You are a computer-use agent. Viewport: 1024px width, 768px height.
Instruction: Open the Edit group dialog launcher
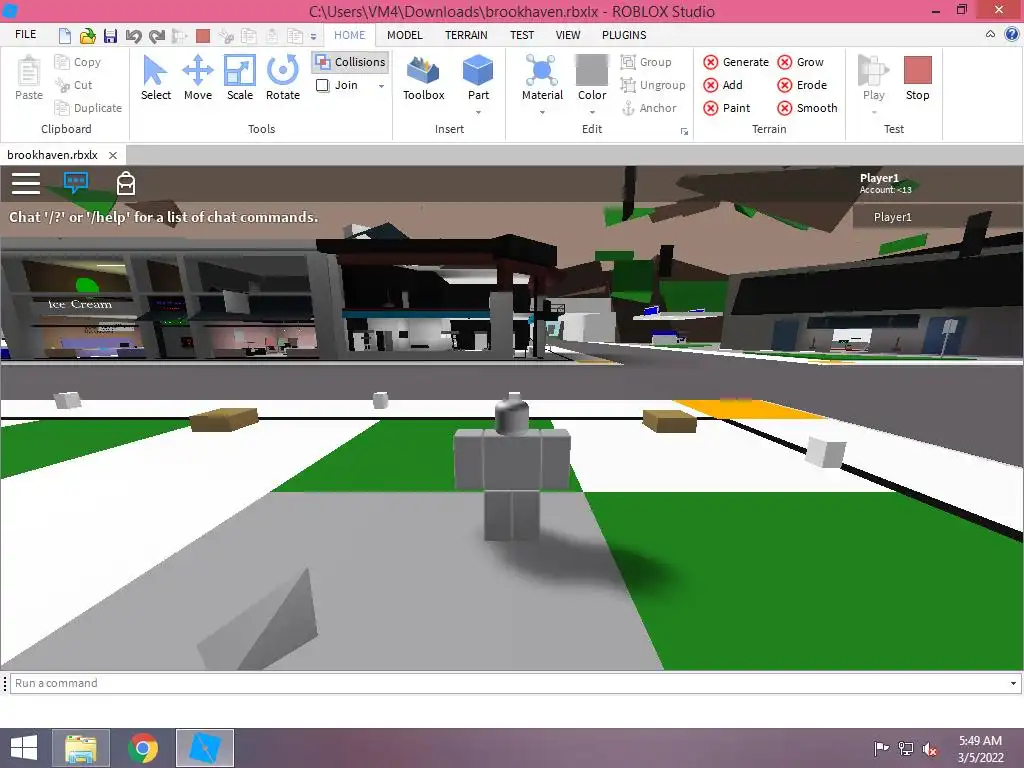(684, 132)
